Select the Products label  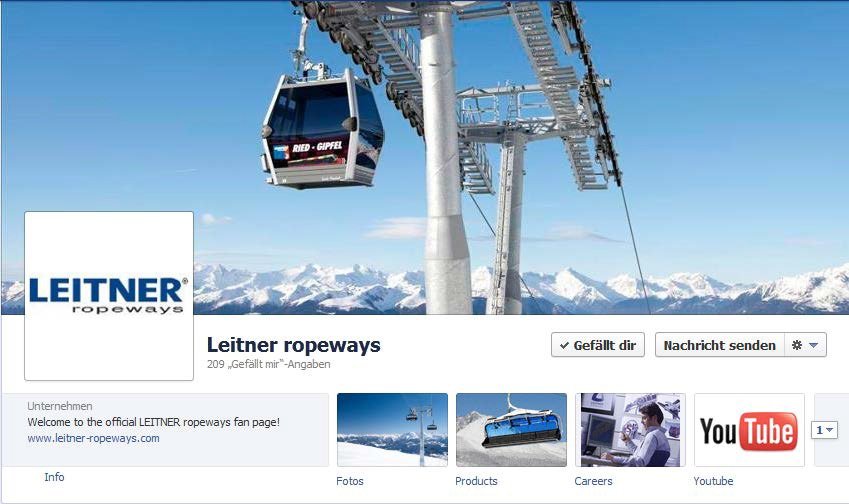[476, 481]
